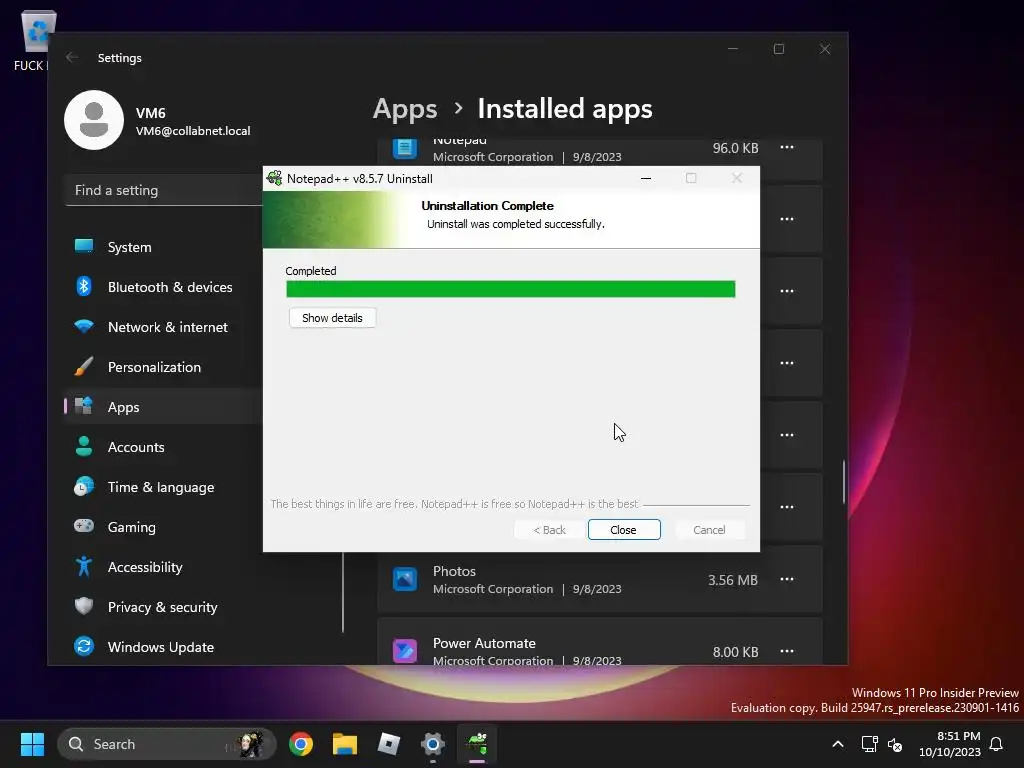Click the Power Automate app icon
1024x768 pixels.
point(405,651)
